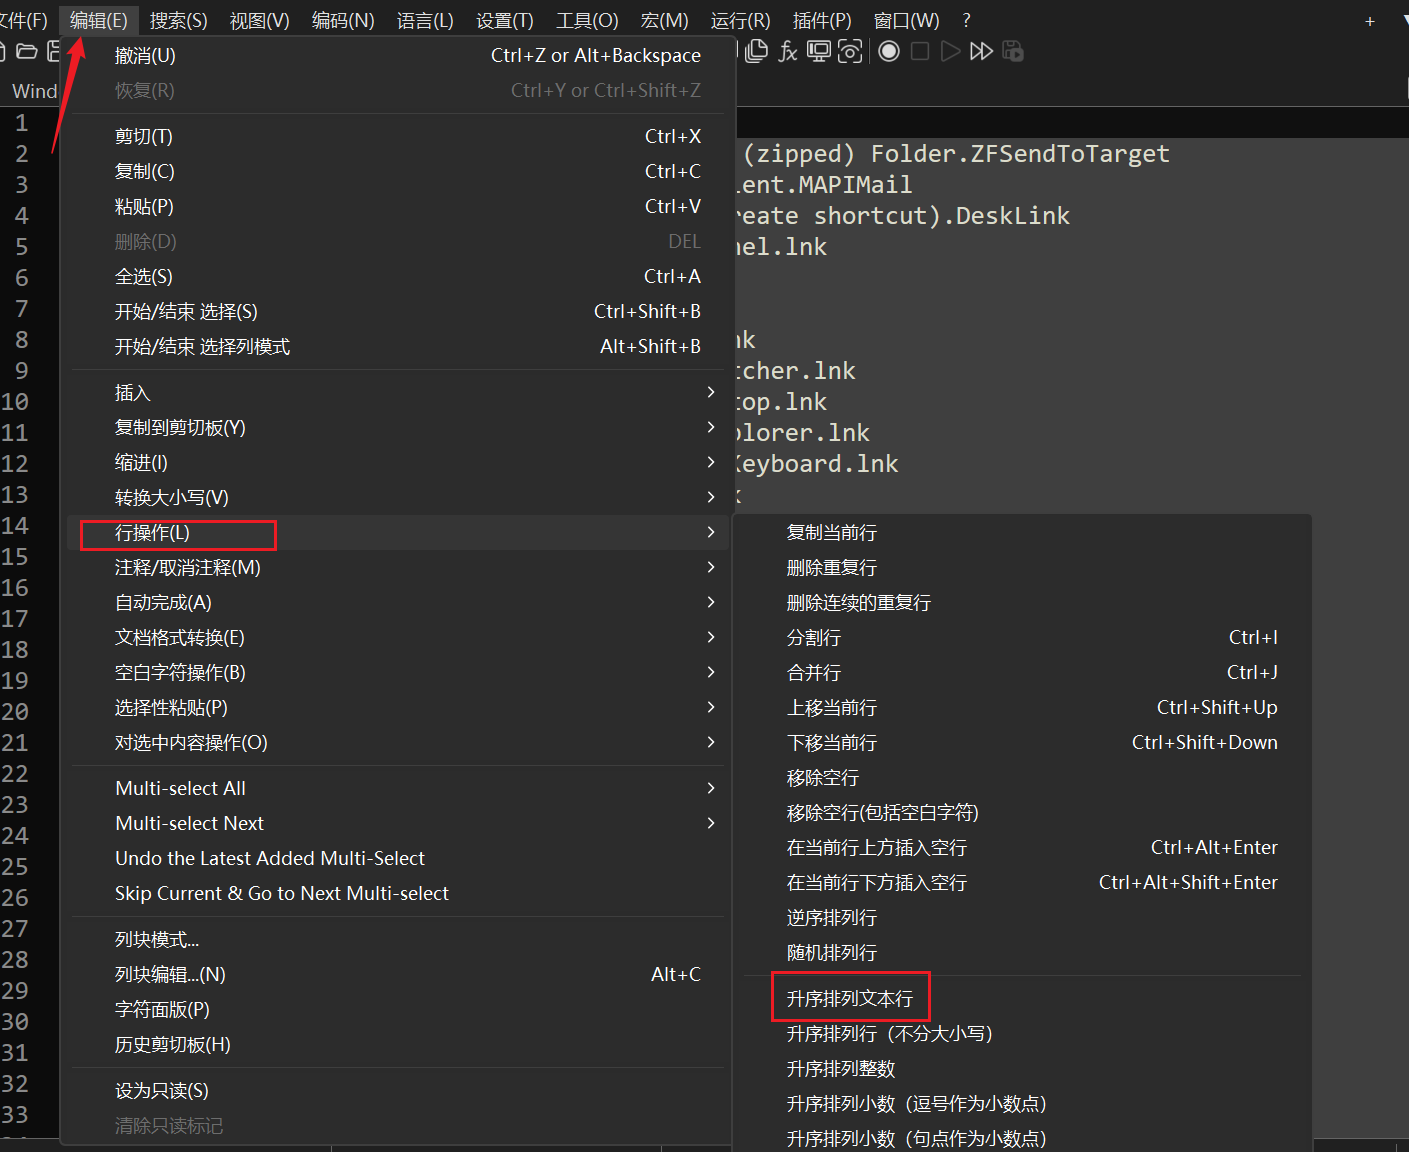Click the Open file folder icon
This screenshot has width=1409, height=1152.
27,51
